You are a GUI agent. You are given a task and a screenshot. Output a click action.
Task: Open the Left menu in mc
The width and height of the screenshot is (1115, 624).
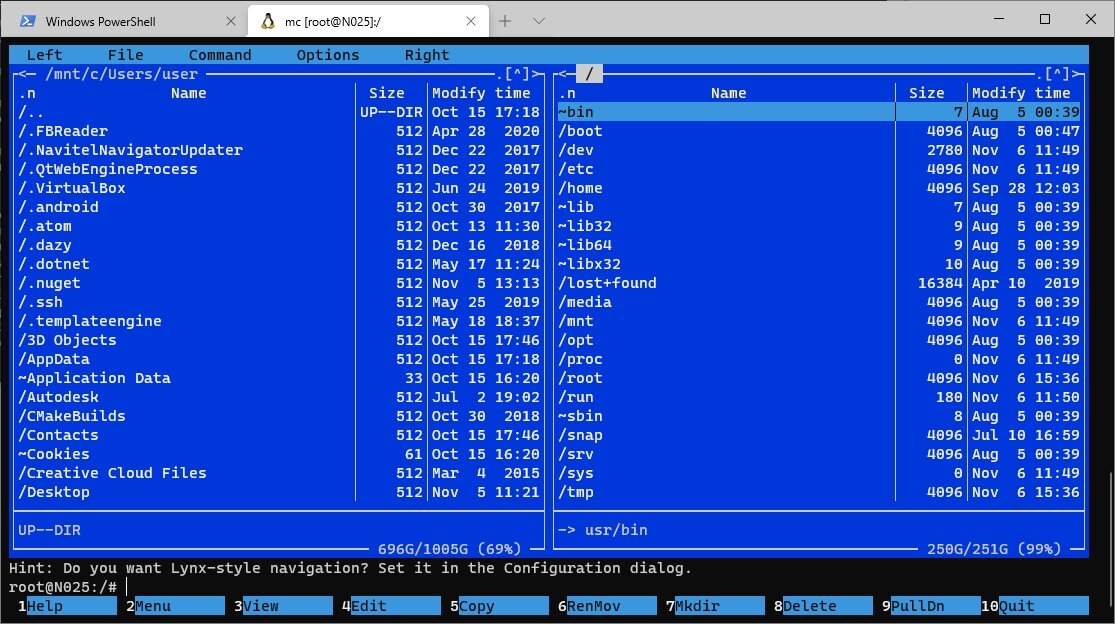pyautogui.click(x=44, y=55)
